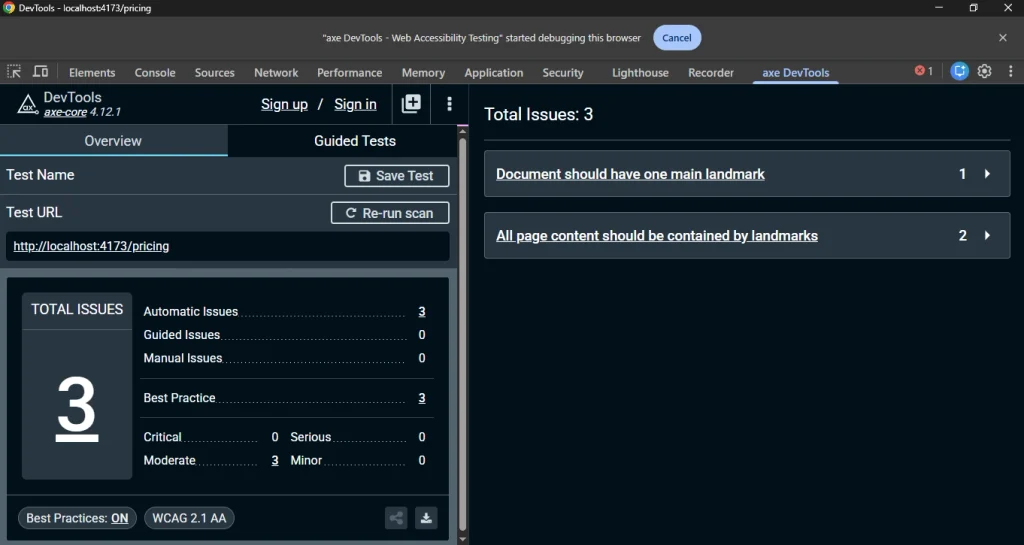Select the axe DevTools tab
This screenshot has height=545, width=1024.
coord(795,72)
